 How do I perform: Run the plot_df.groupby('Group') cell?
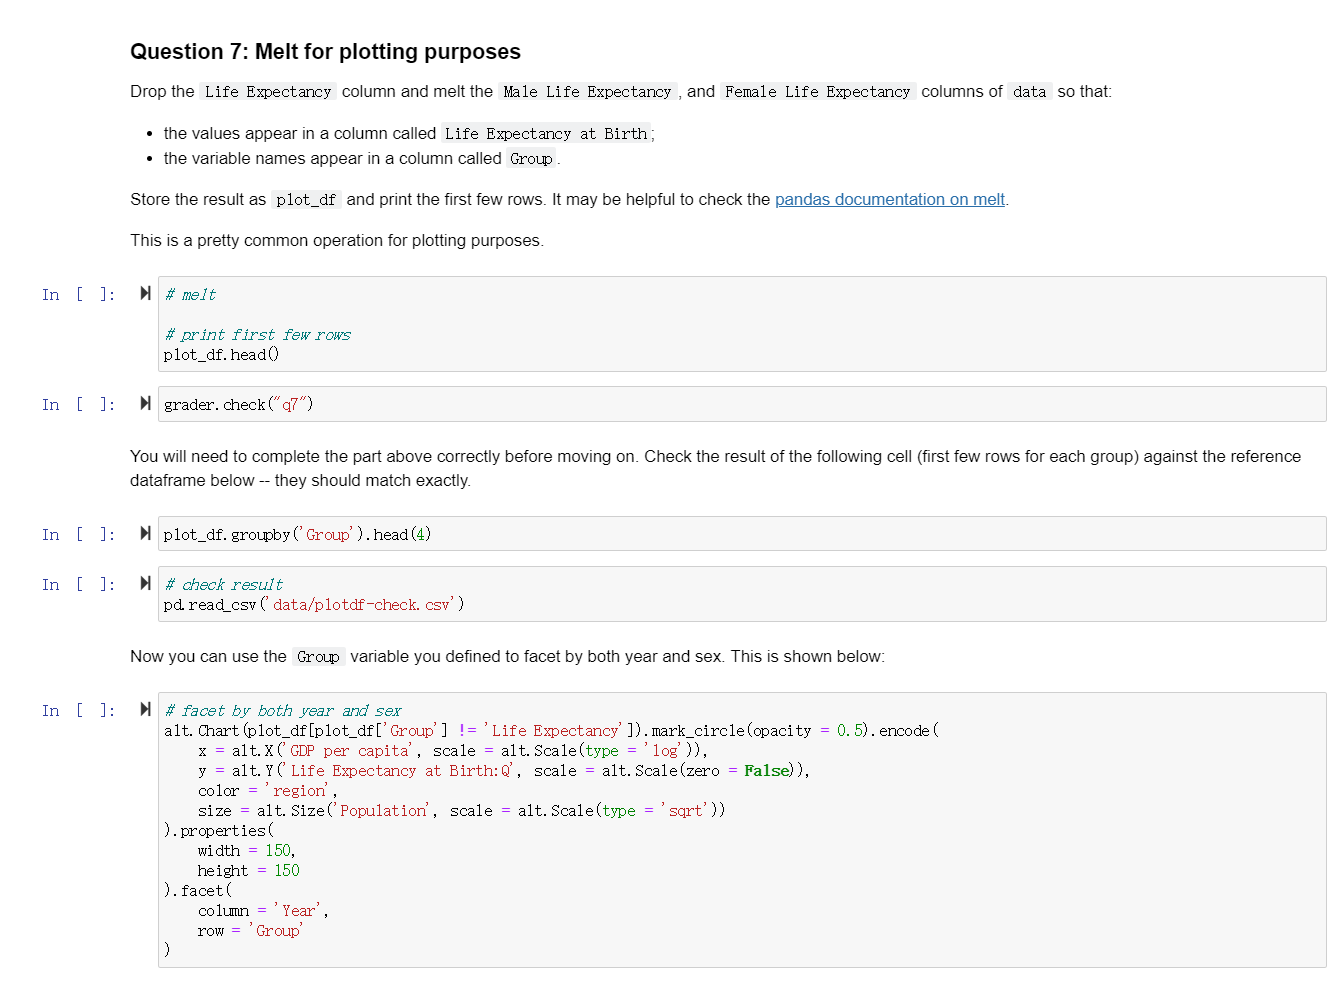click(x=145, y=534)
